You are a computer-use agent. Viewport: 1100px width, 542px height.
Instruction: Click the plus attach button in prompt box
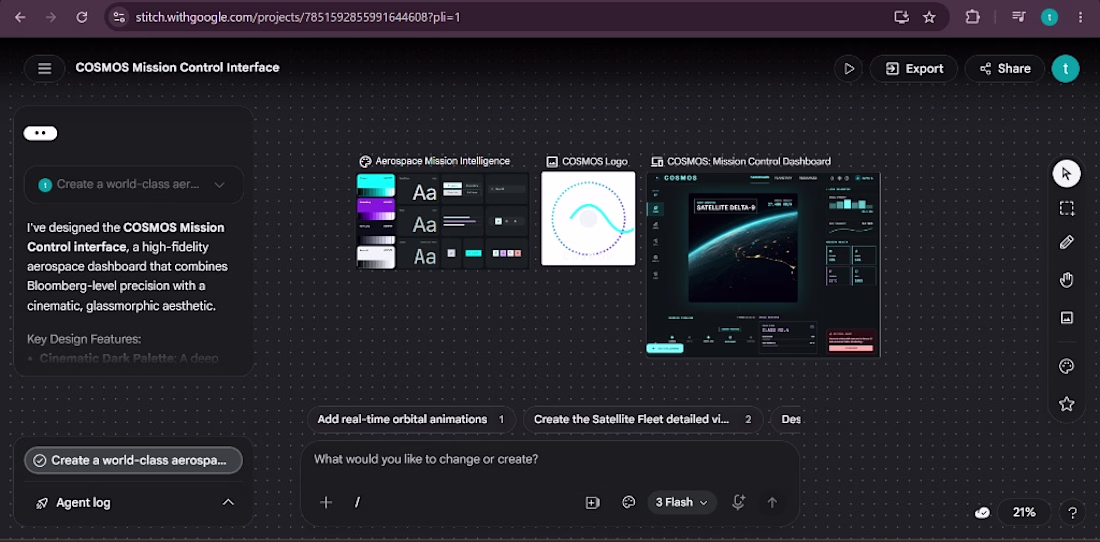pyautogui.click(x=326, y=502)
